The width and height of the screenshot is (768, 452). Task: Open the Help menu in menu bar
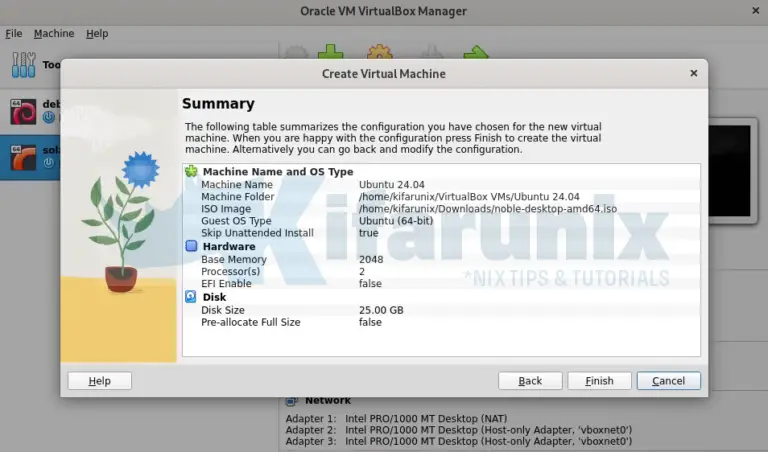(97, 34)
